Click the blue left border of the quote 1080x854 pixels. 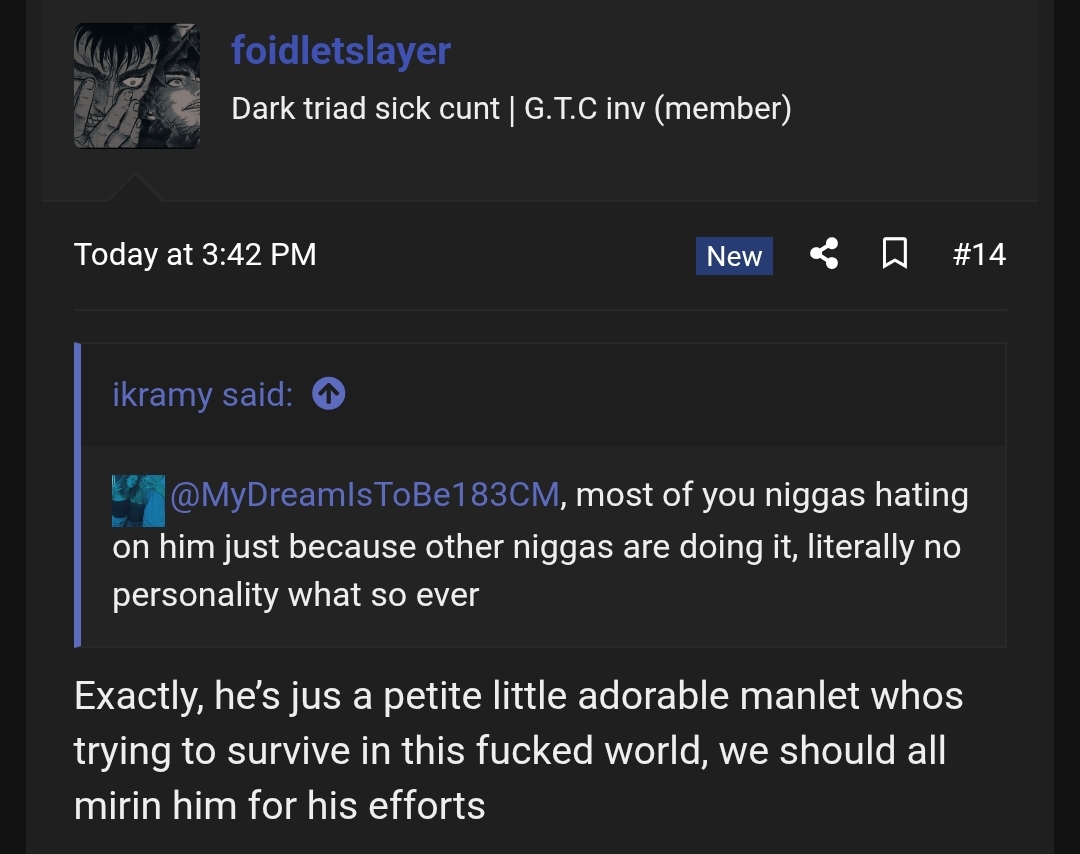[78, 495]
